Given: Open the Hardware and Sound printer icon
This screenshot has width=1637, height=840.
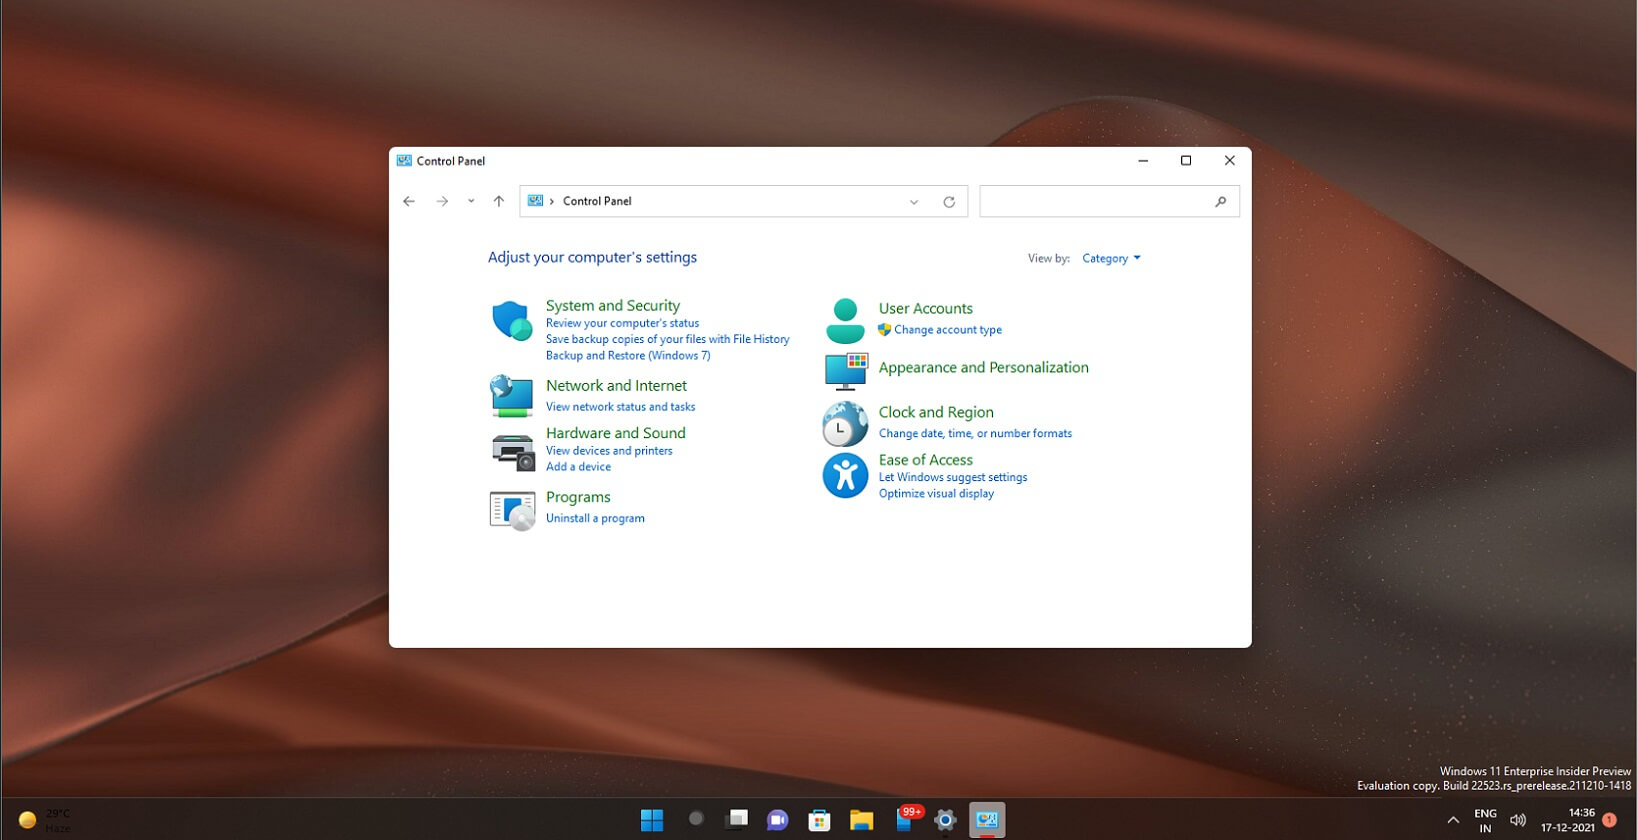Looking at the screenshot, I should point(512,452).
